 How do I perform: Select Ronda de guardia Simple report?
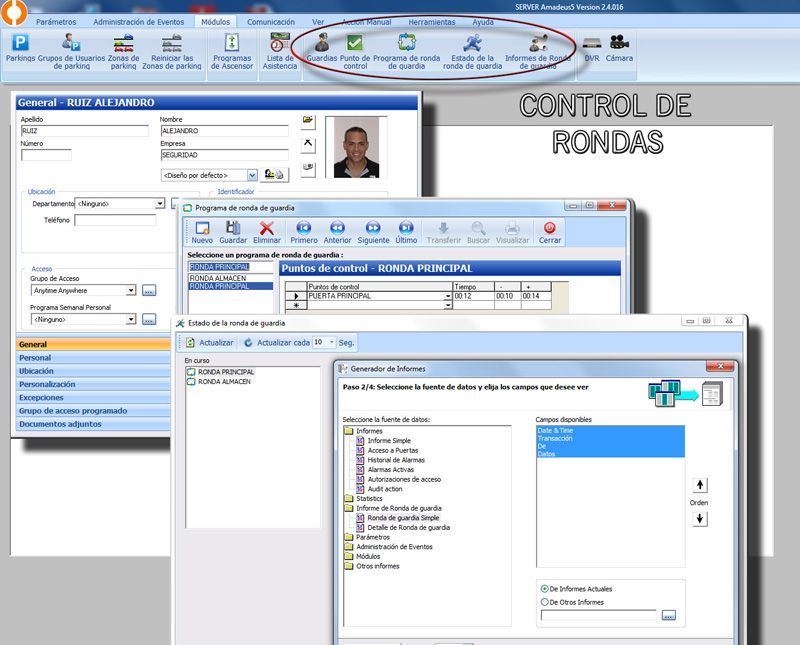pos(403,518)
